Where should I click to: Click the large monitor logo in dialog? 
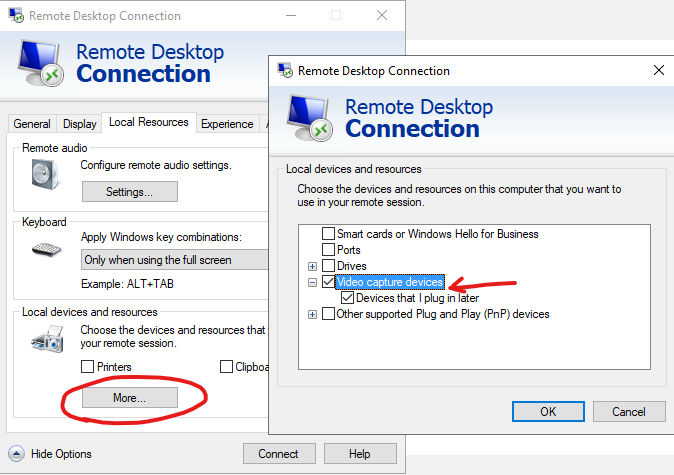(x=310, y=118)
